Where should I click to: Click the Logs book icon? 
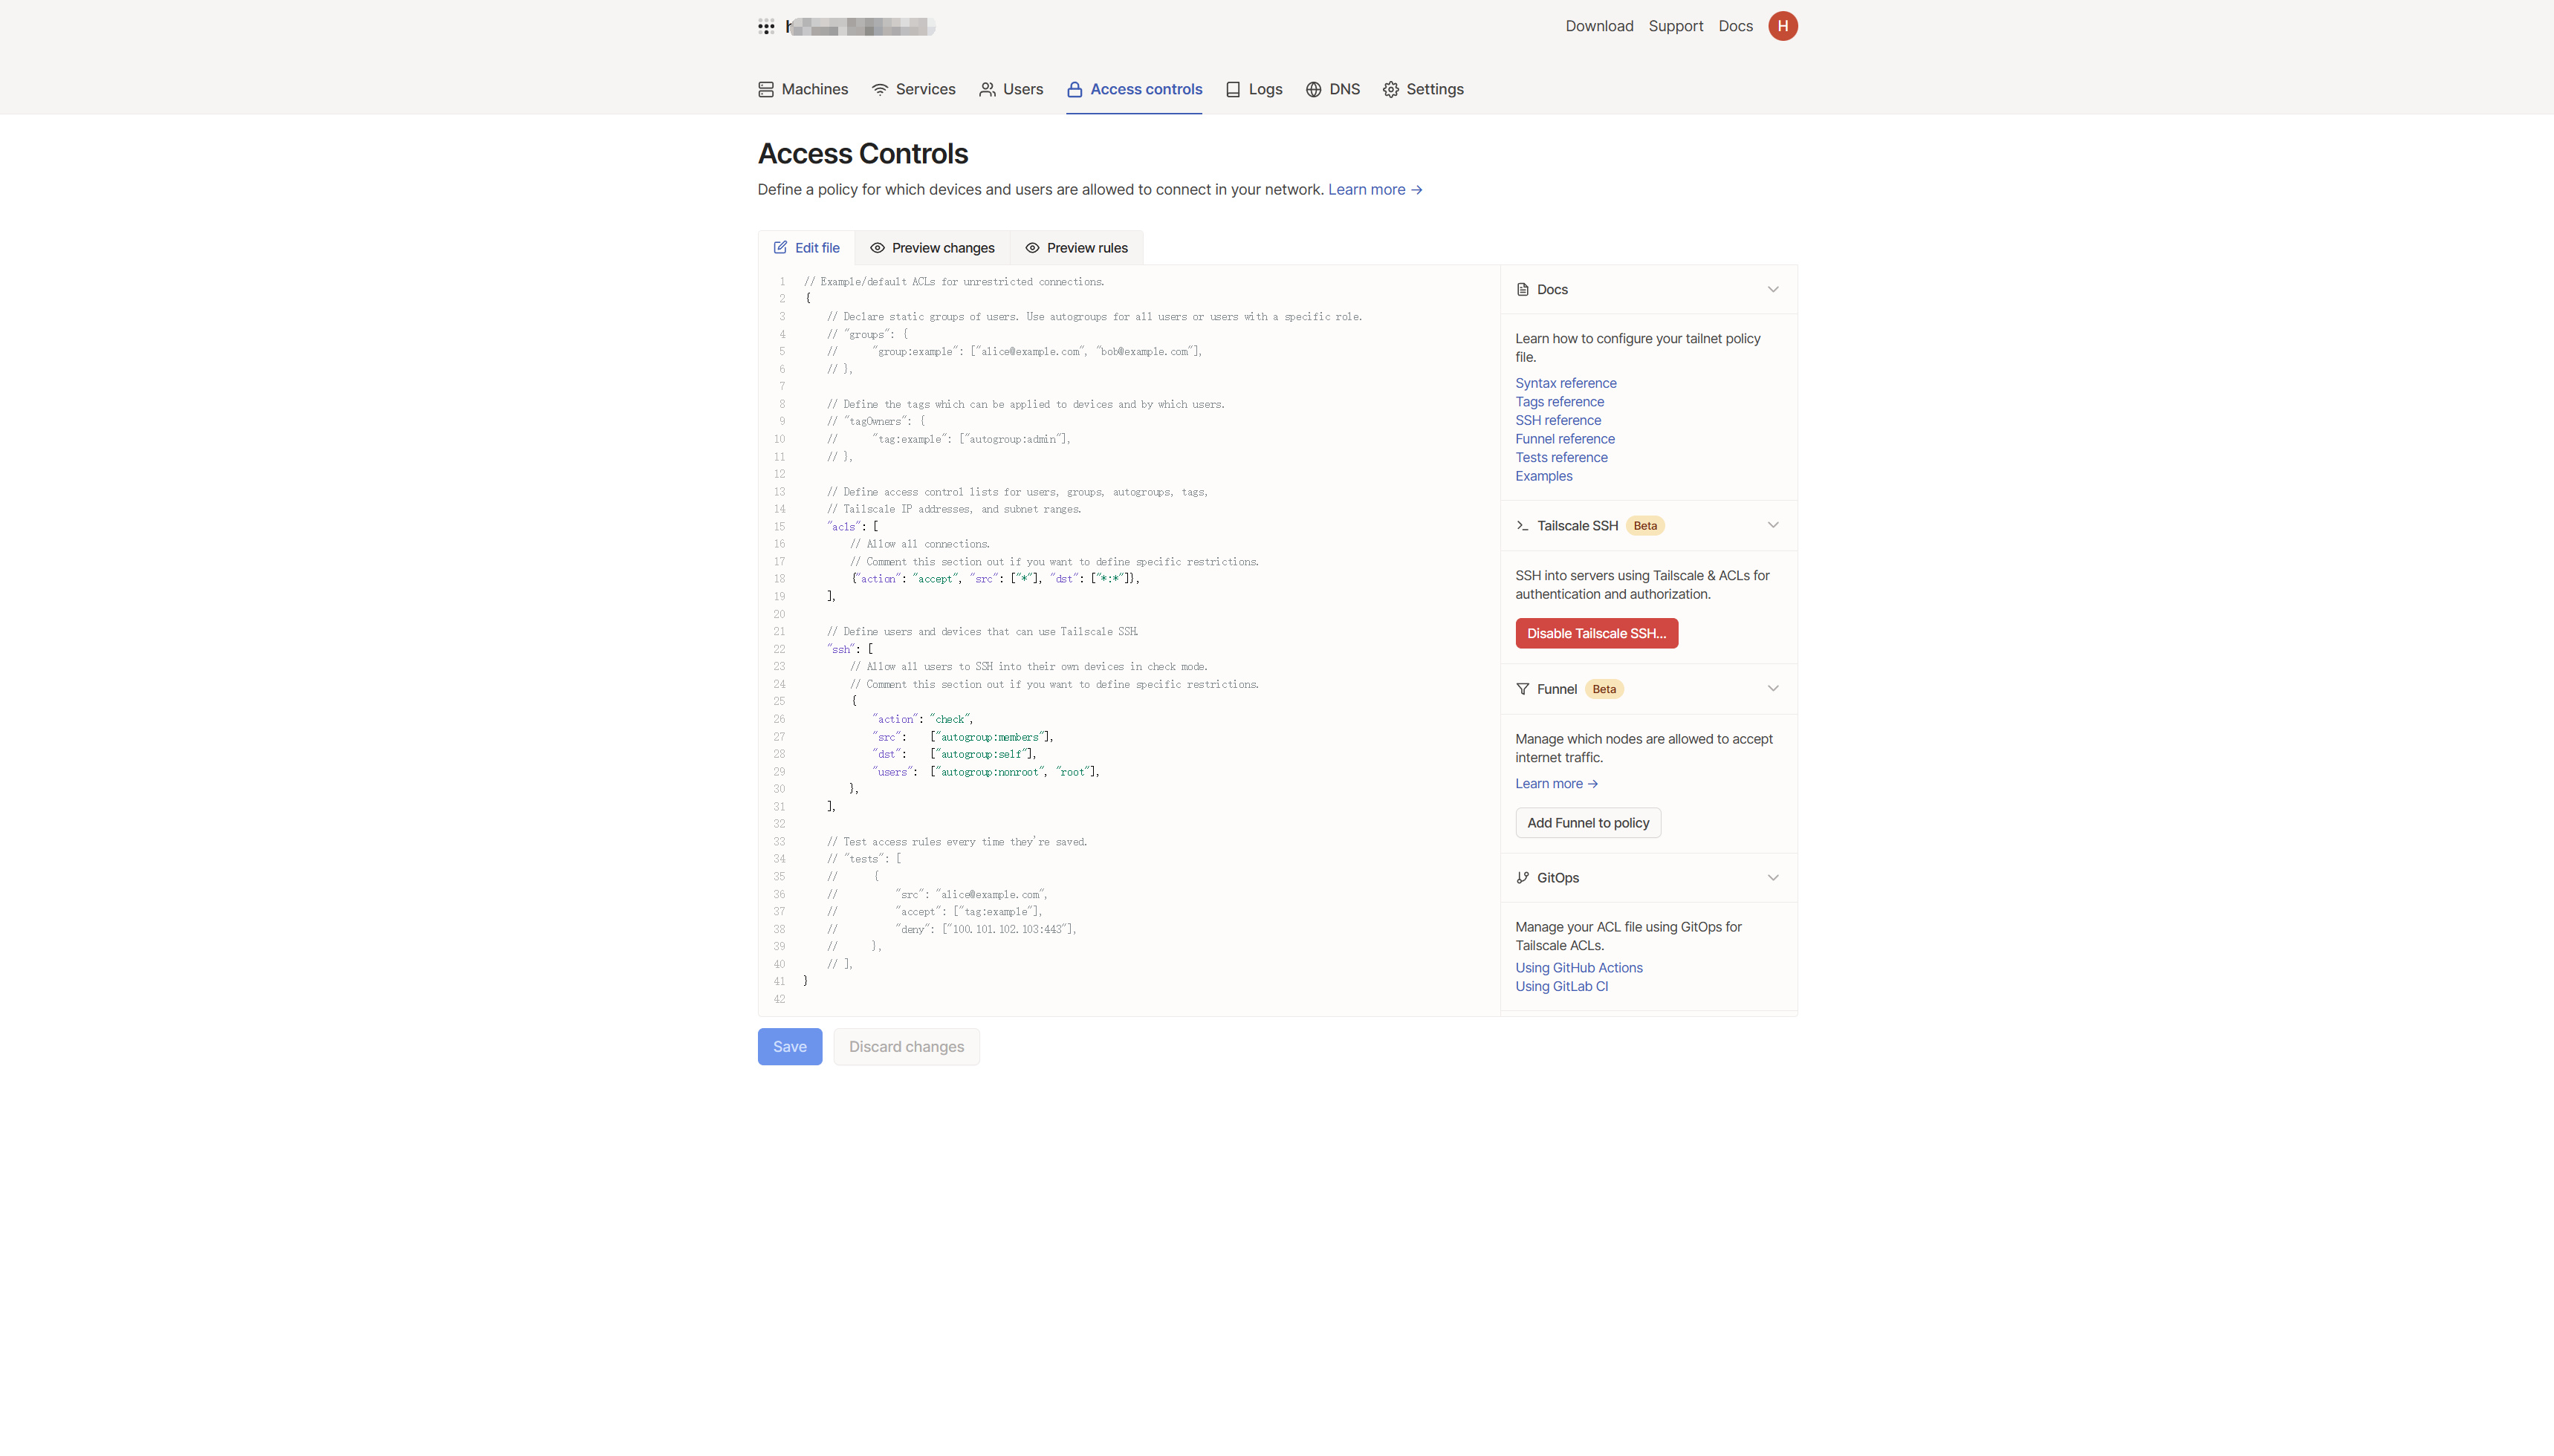coord(1233,90)
